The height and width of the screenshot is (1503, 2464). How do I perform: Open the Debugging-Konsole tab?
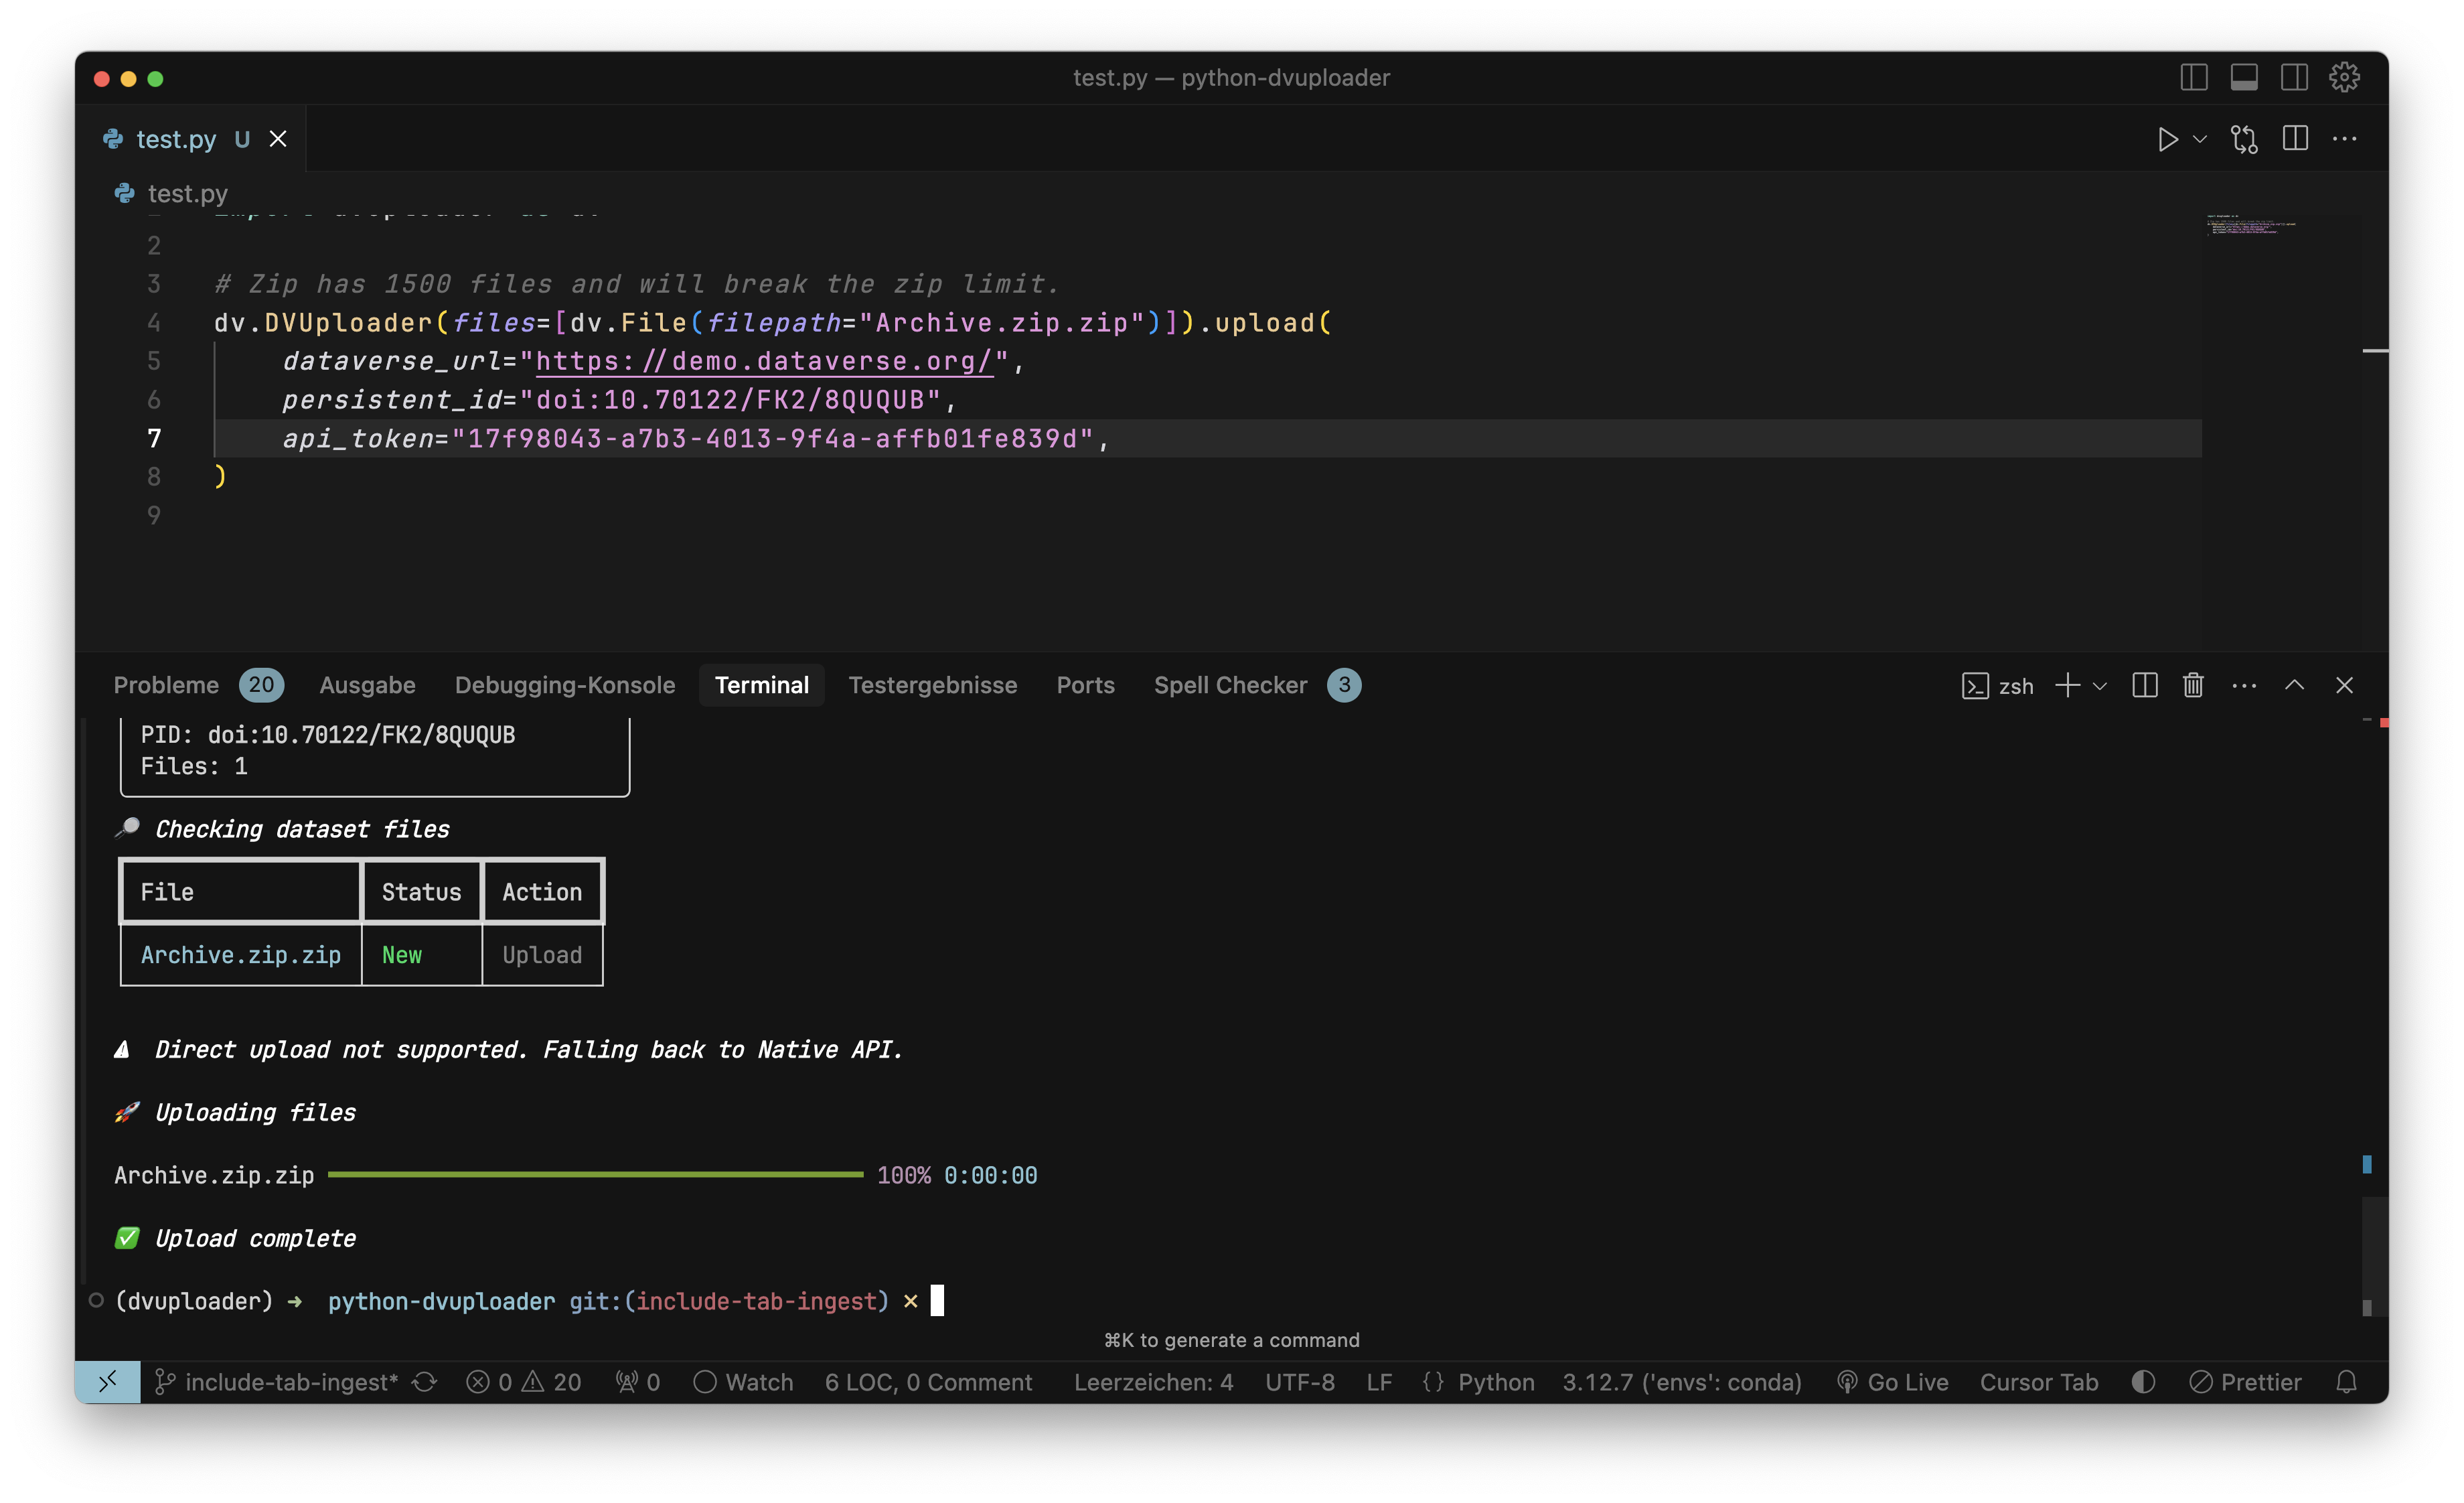[564, 685]
